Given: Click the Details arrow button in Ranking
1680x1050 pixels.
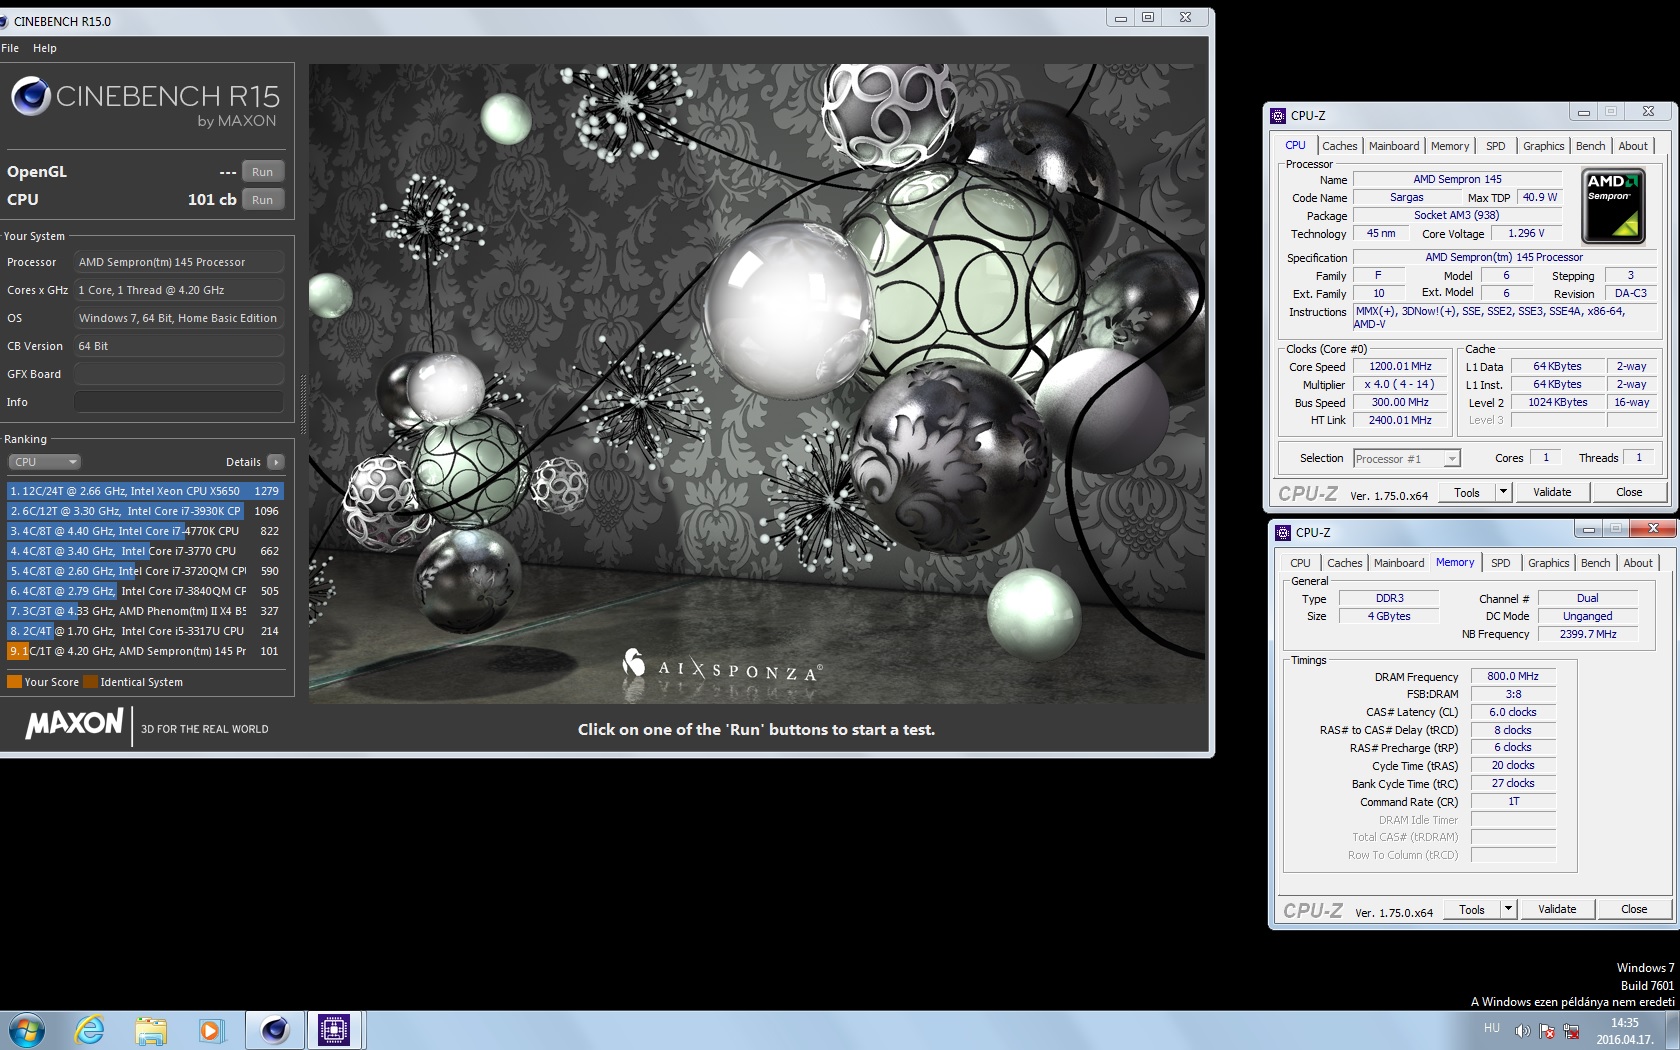Looking at the screenshot, I should (x=276, y=462).
